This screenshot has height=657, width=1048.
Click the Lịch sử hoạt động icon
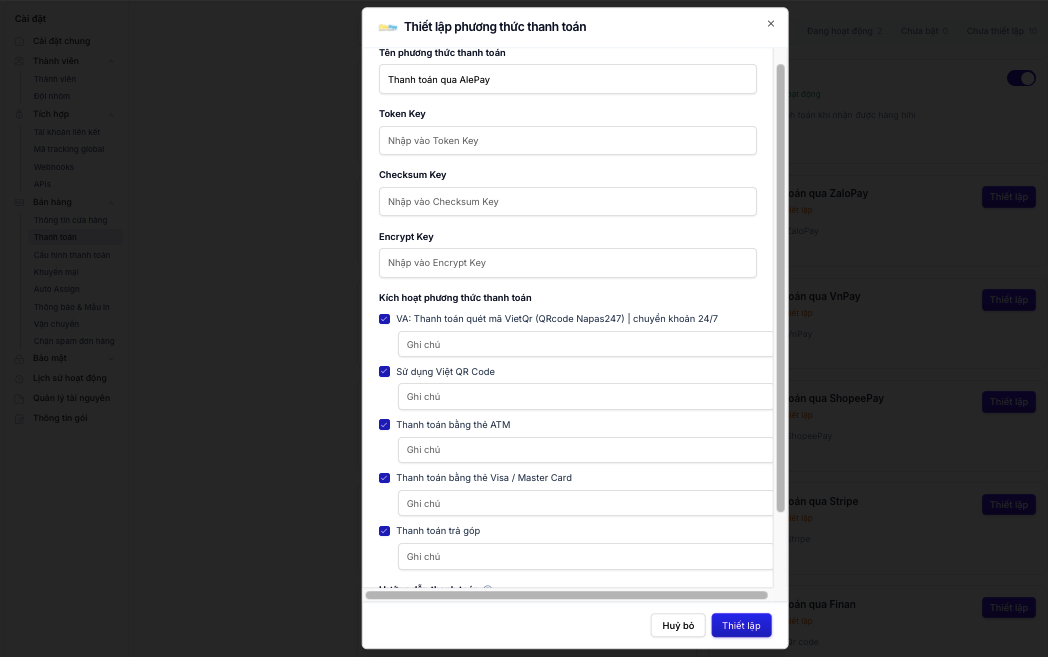pyautogui.click(x=19, y=379)
